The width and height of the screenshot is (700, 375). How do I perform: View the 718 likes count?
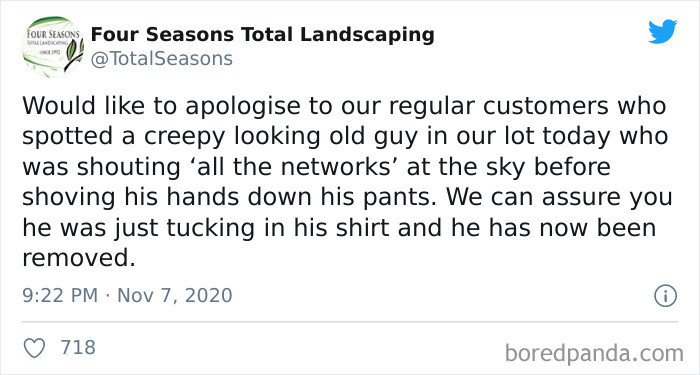coord(78,347)
